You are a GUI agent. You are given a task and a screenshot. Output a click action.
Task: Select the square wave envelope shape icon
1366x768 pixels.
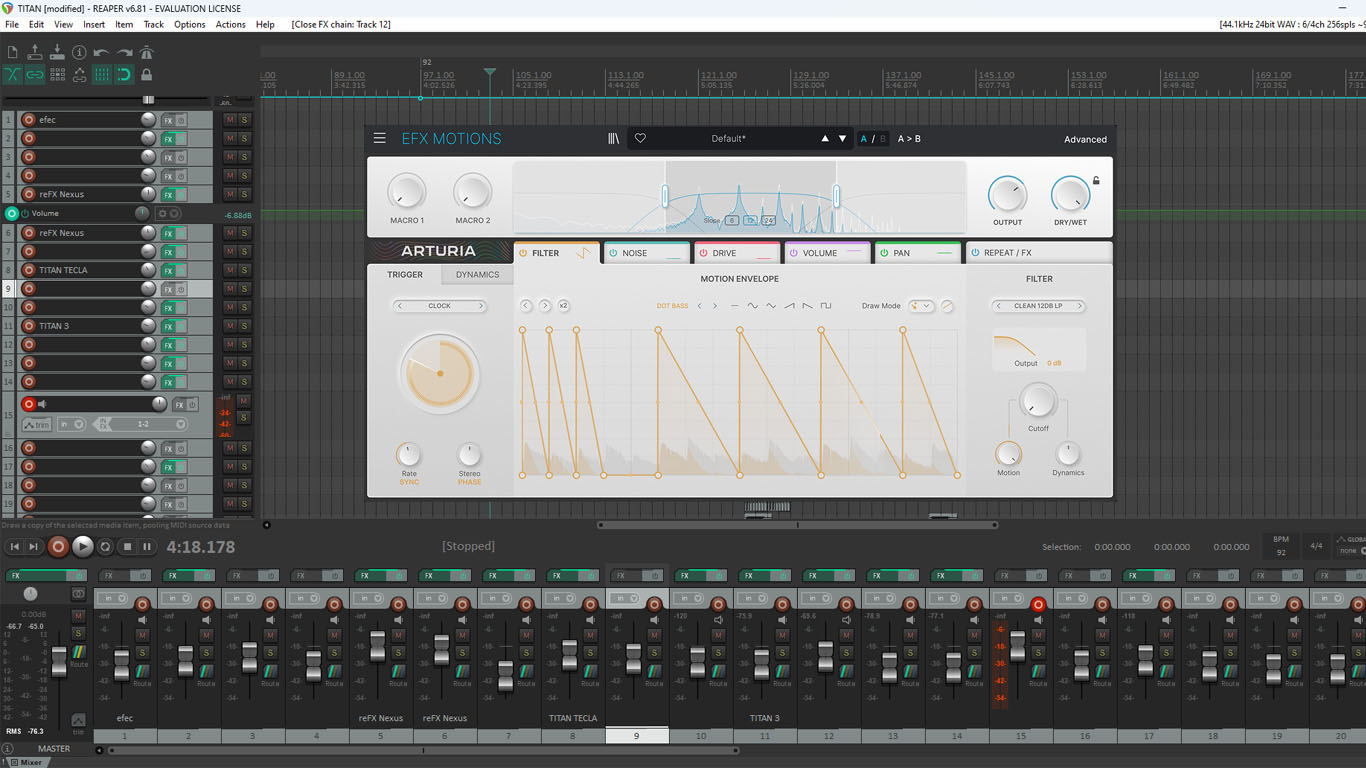click(826, 306)
